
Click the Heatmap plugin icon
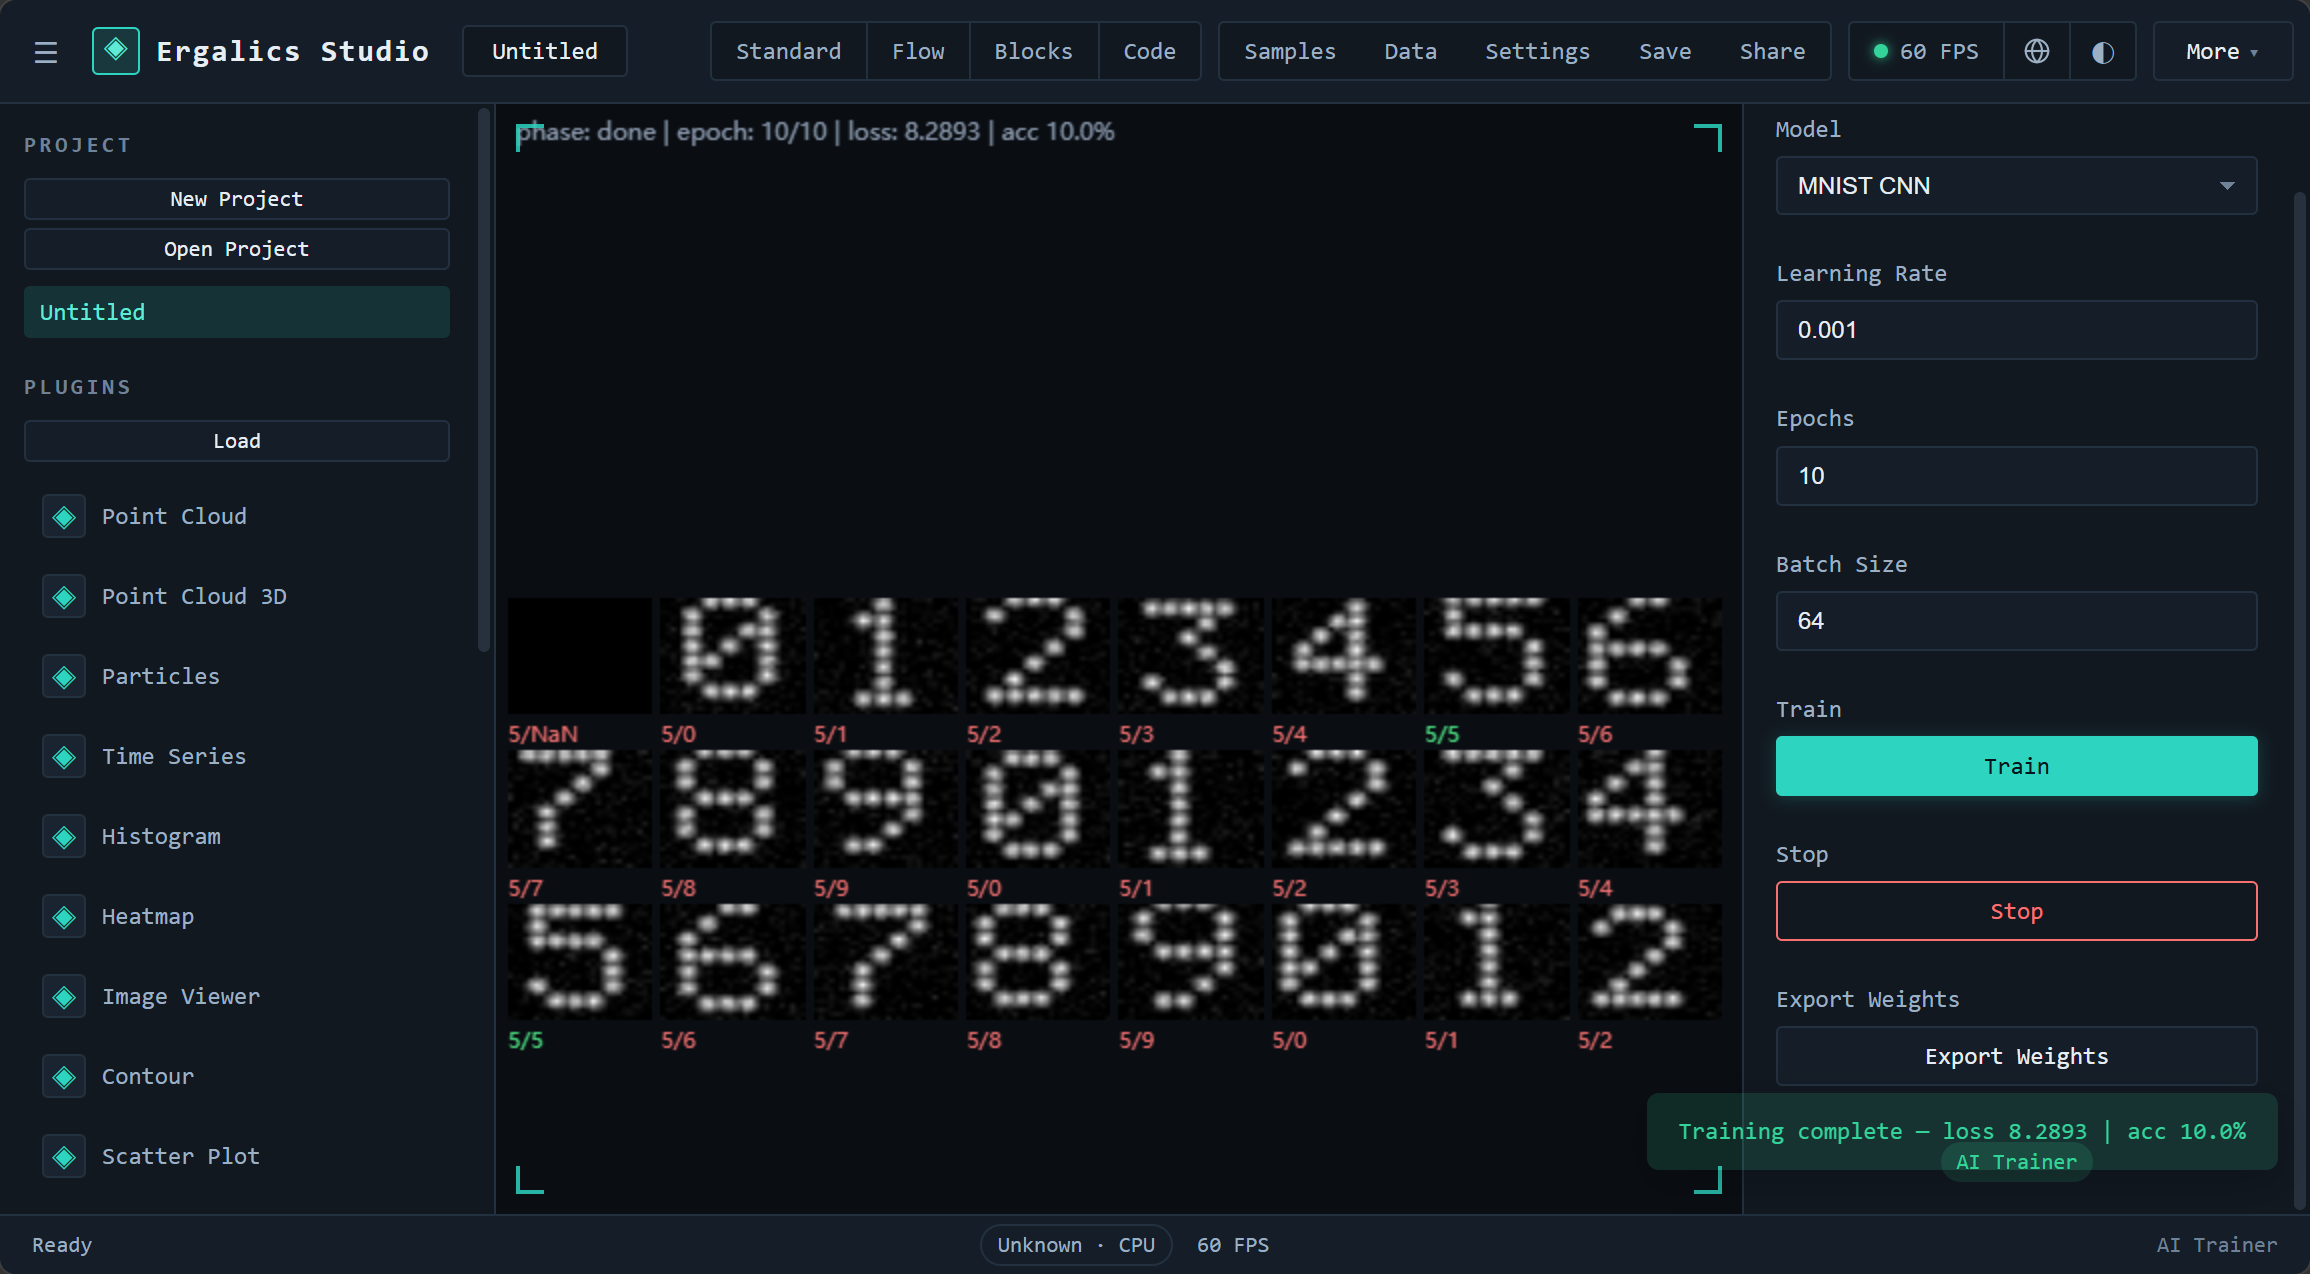(x=64, y=917)
